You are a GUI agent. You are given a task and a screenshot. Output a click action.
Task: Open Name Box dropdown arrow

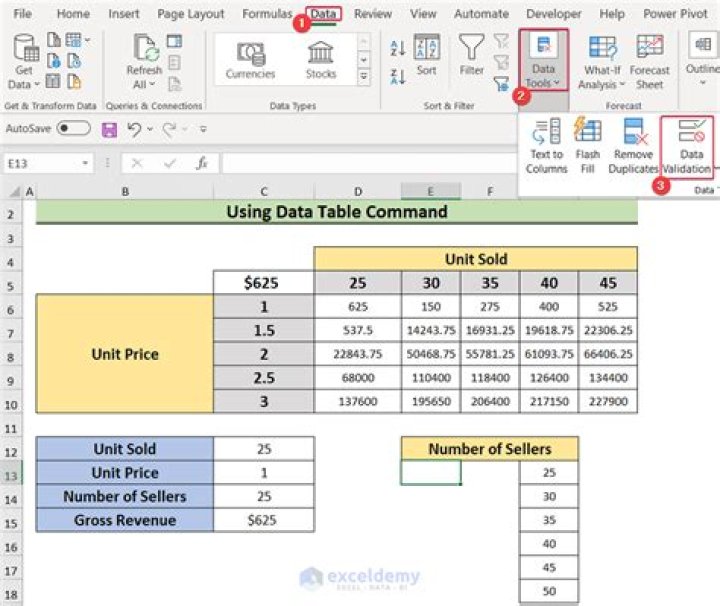click(85, 163)
